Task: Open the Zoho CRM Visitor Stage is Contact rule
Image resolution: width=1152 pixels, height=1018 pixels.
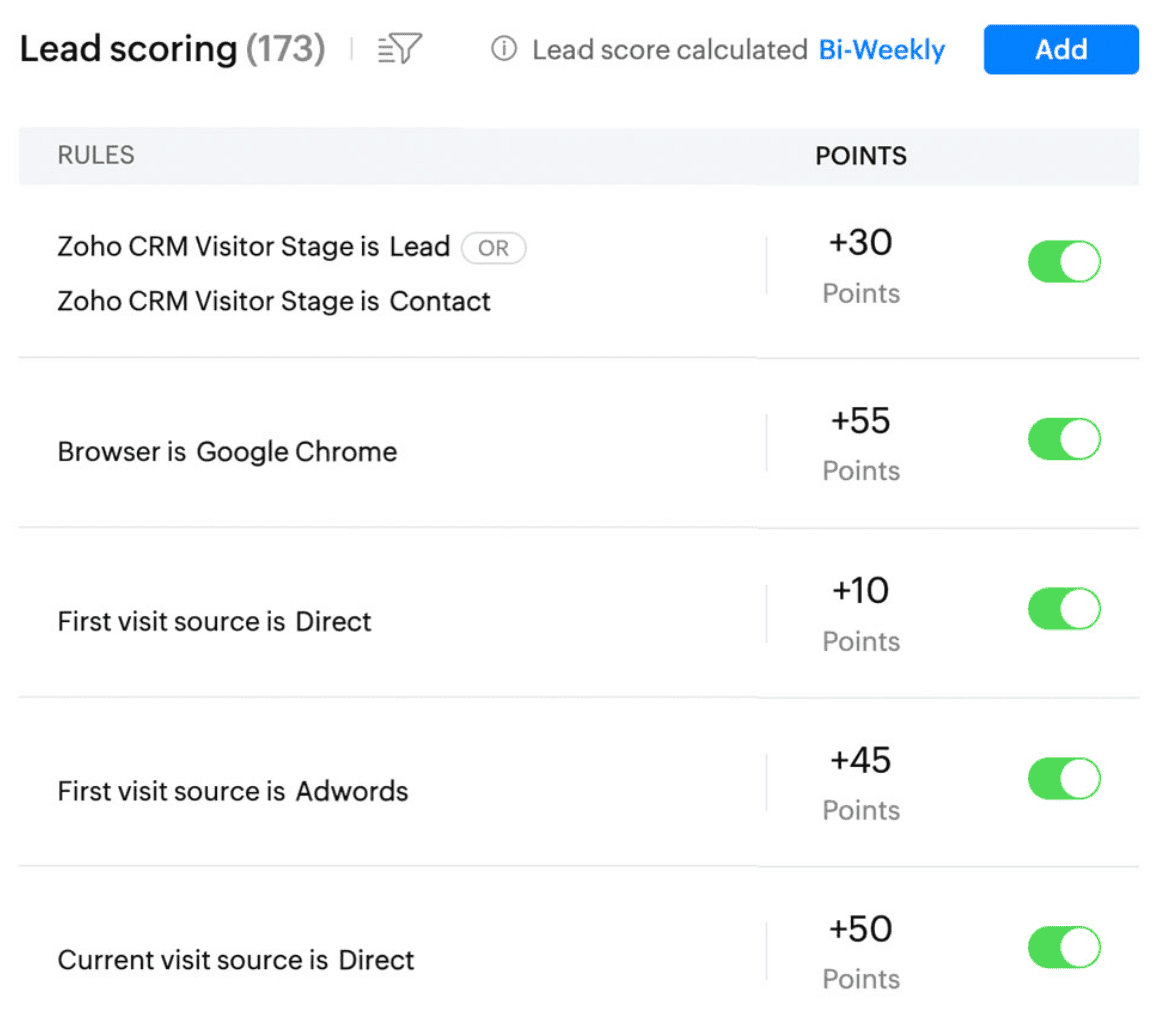Action: (274, 301)
